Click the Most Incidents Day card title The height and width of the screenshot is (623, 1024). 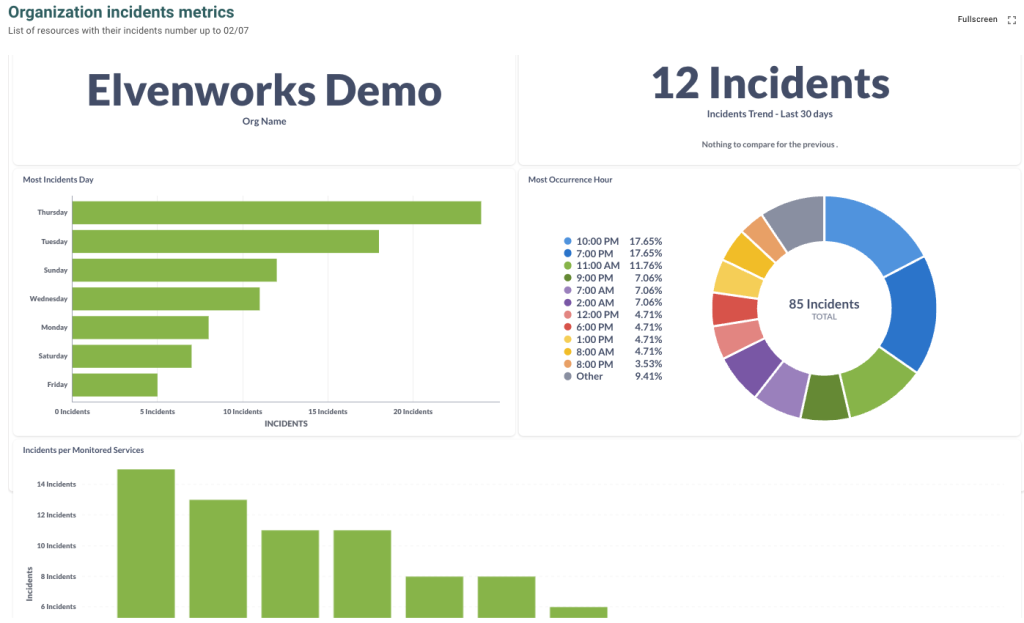pos(58,180)
